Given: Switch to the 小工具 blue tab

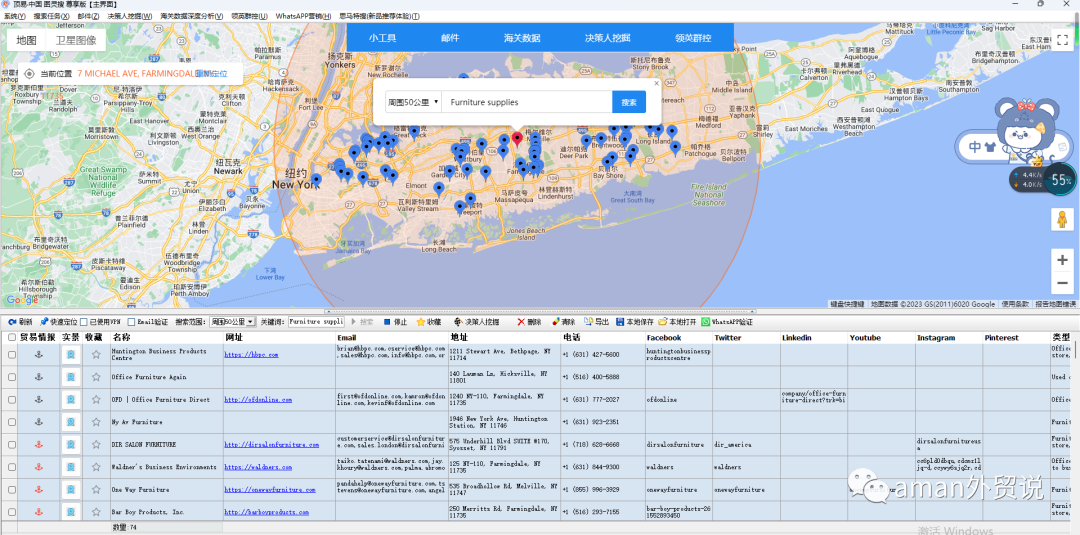Looking at the screenshot, I should [x=382, y=38].
